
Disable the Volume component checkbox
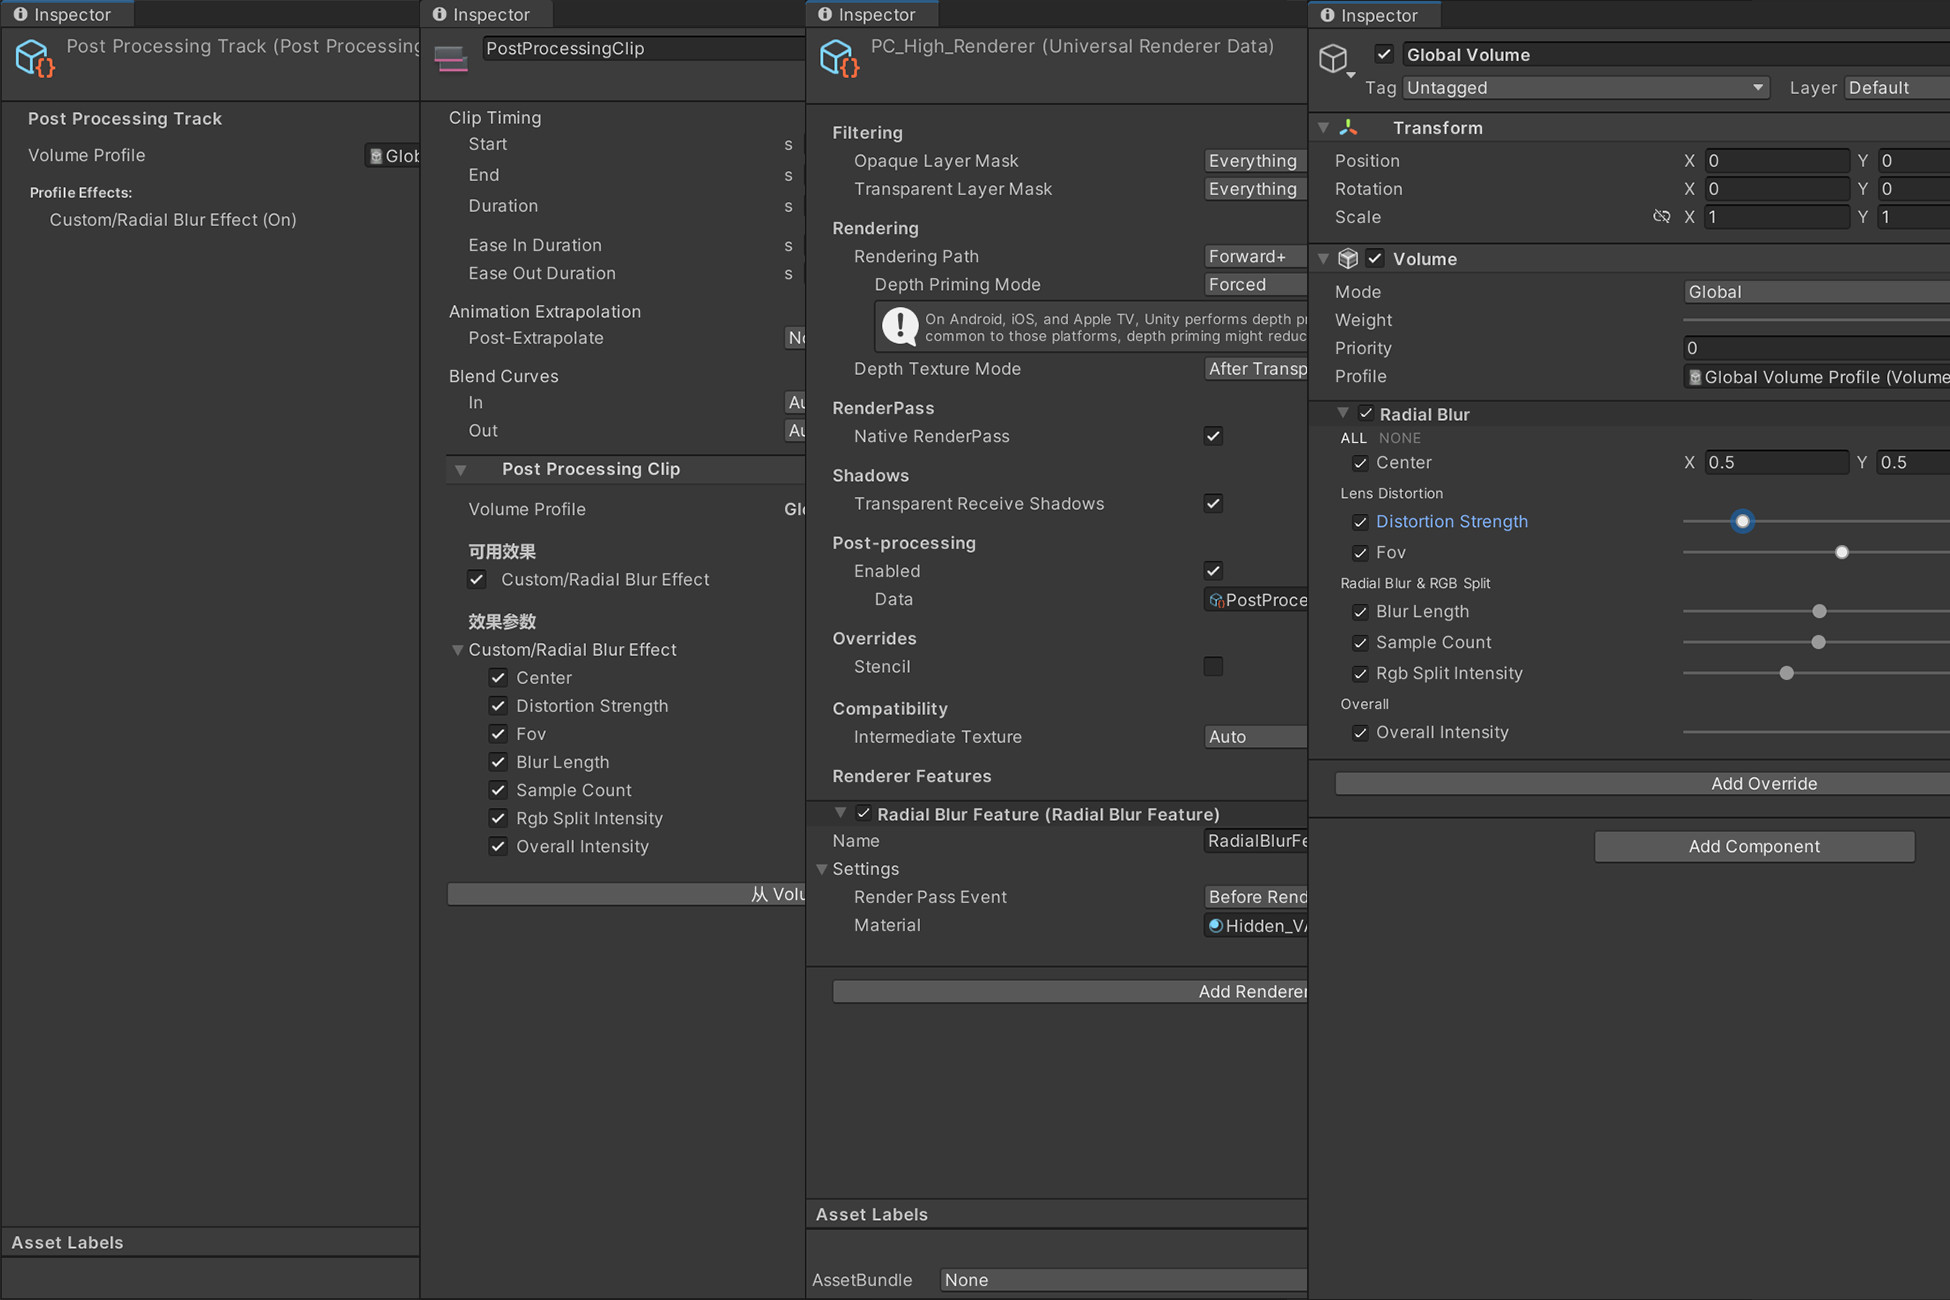tap(1375, 259)
